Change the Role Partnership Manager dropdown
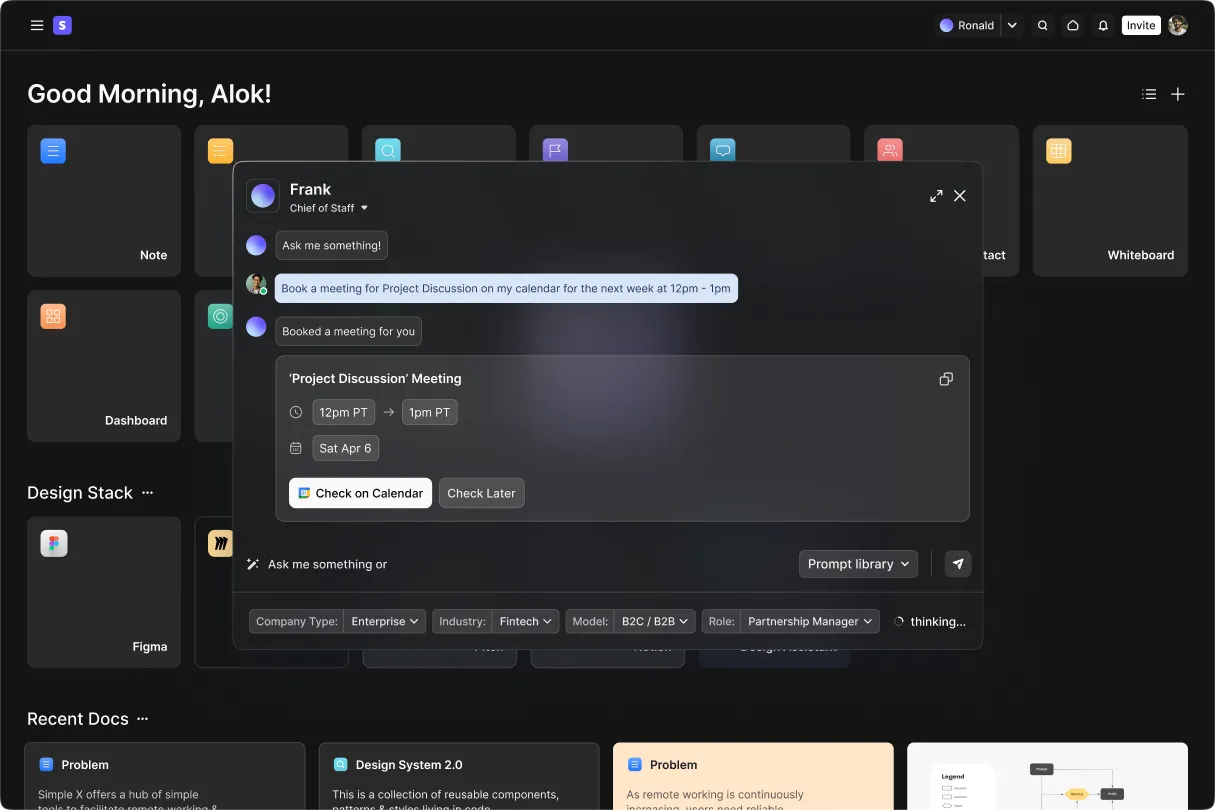 click(x=810, y=621)
